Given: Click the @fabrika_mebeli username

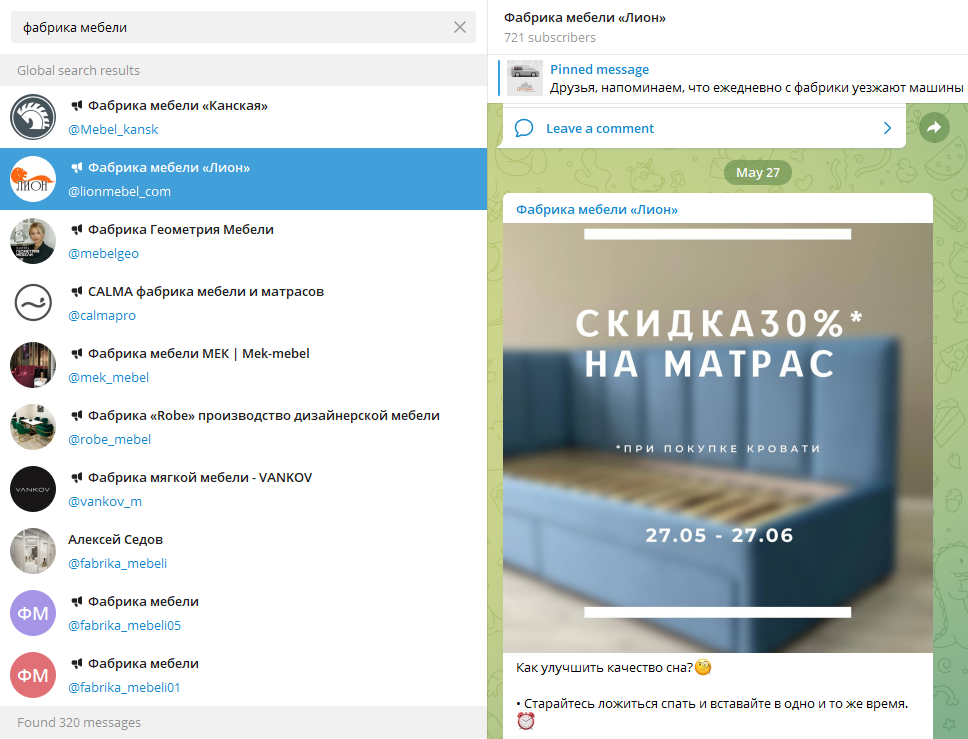Looking at the screenshot, I should [117, 564].
